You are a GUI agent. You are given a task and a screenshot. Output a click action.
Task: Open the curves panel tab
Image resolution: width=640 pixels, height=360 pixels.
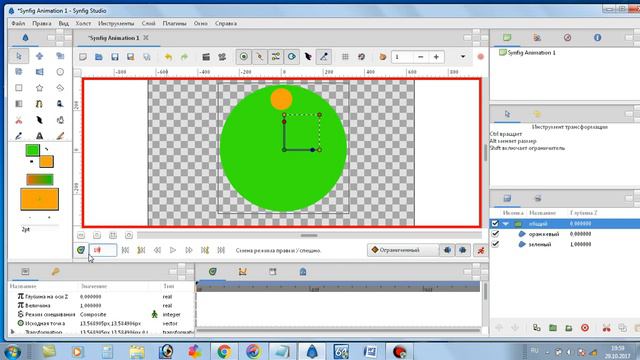pyautogui.click(x=243, y=272)
